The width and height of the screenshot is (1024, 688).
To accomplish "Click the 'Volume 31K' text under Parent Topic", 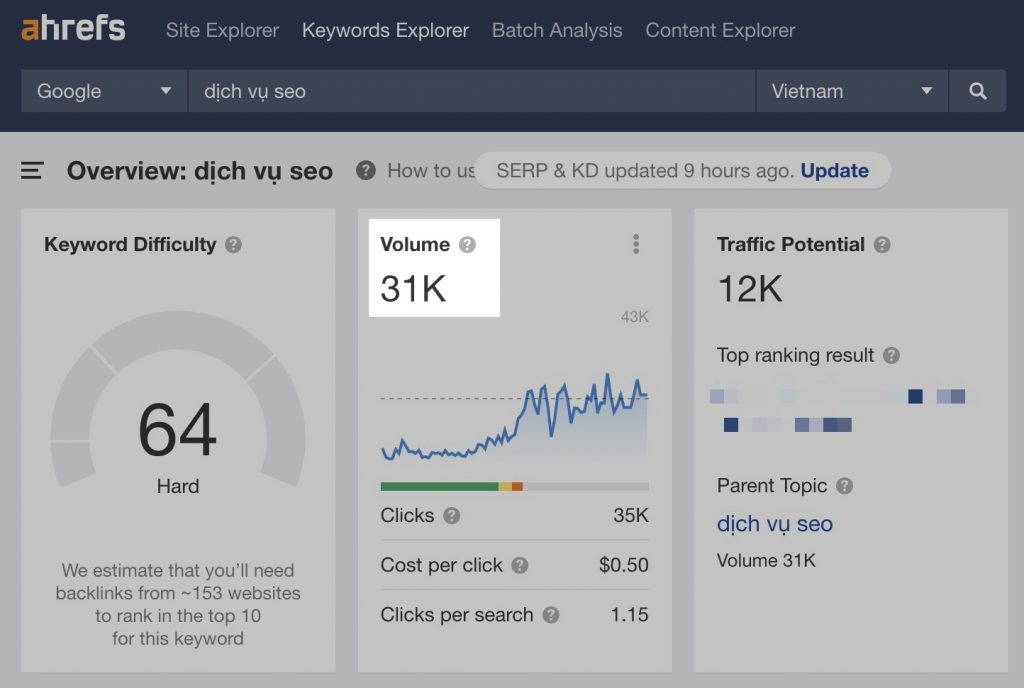I will pos(766,561).
